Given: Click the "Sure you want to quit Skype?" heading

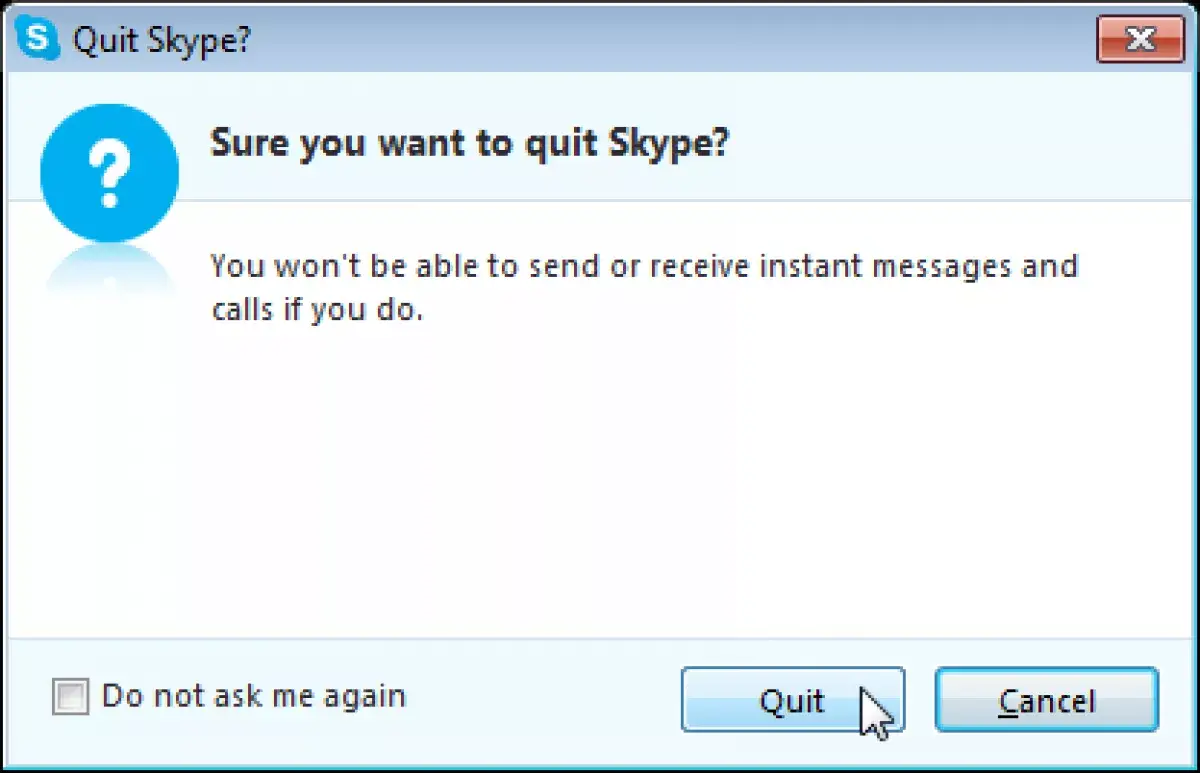Looking at the screenshot, I should (468, 143).
